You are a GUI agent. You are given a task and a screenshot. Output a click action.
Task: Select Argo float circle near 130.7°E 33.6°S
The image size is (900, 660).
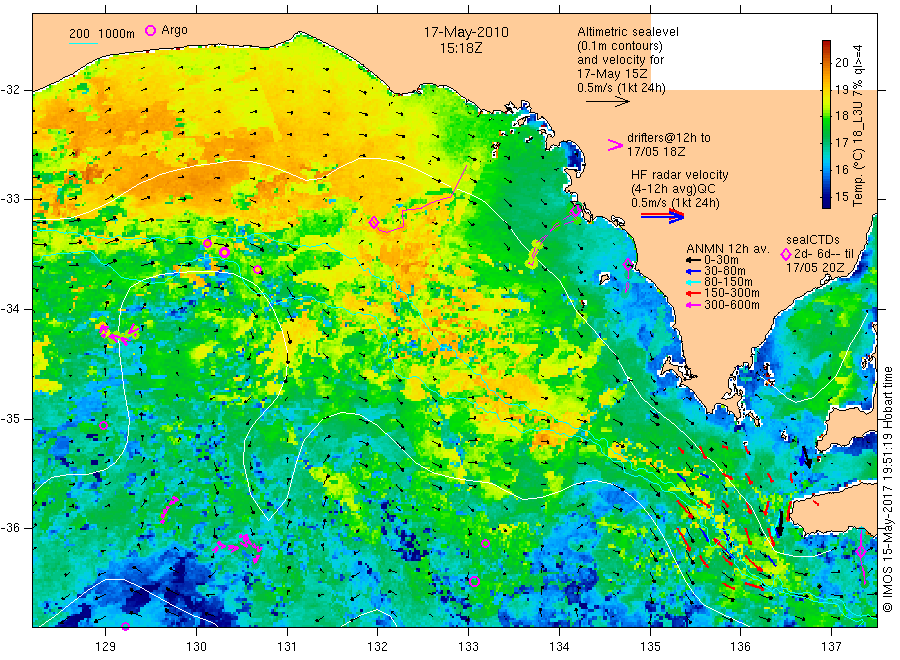(258, 270)
